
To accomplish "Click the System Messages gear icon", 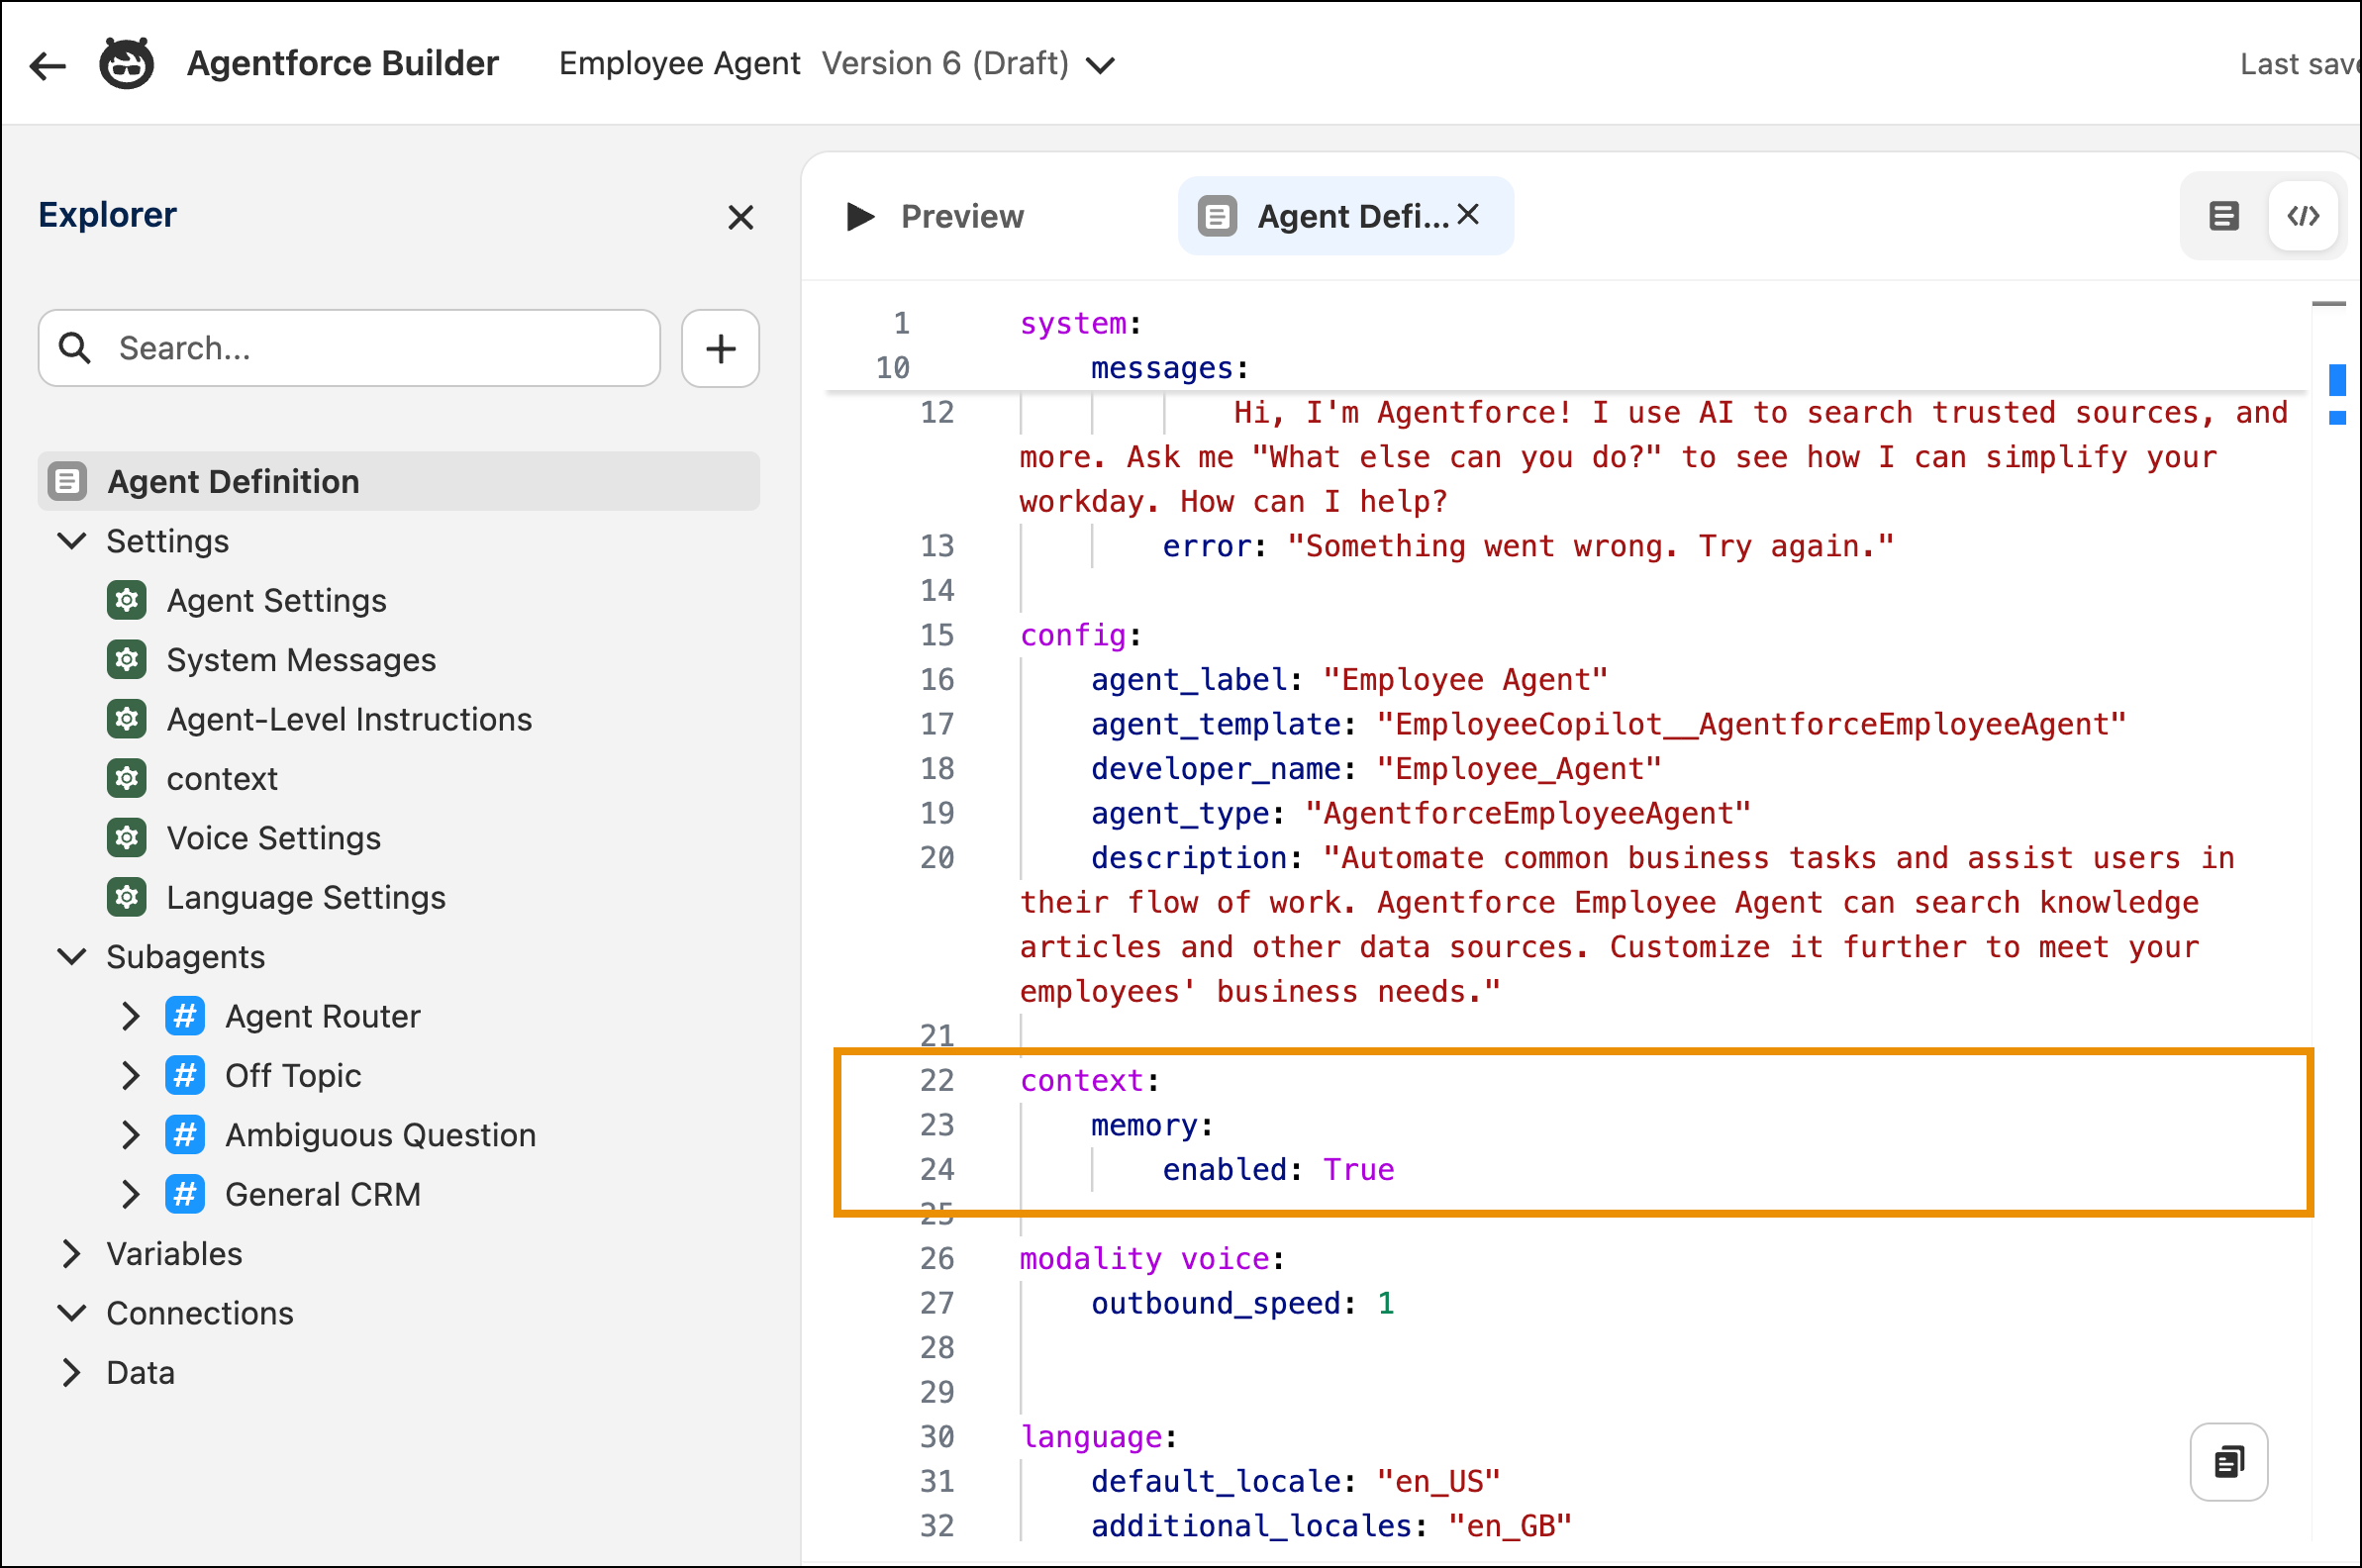I will pos(127,660).
